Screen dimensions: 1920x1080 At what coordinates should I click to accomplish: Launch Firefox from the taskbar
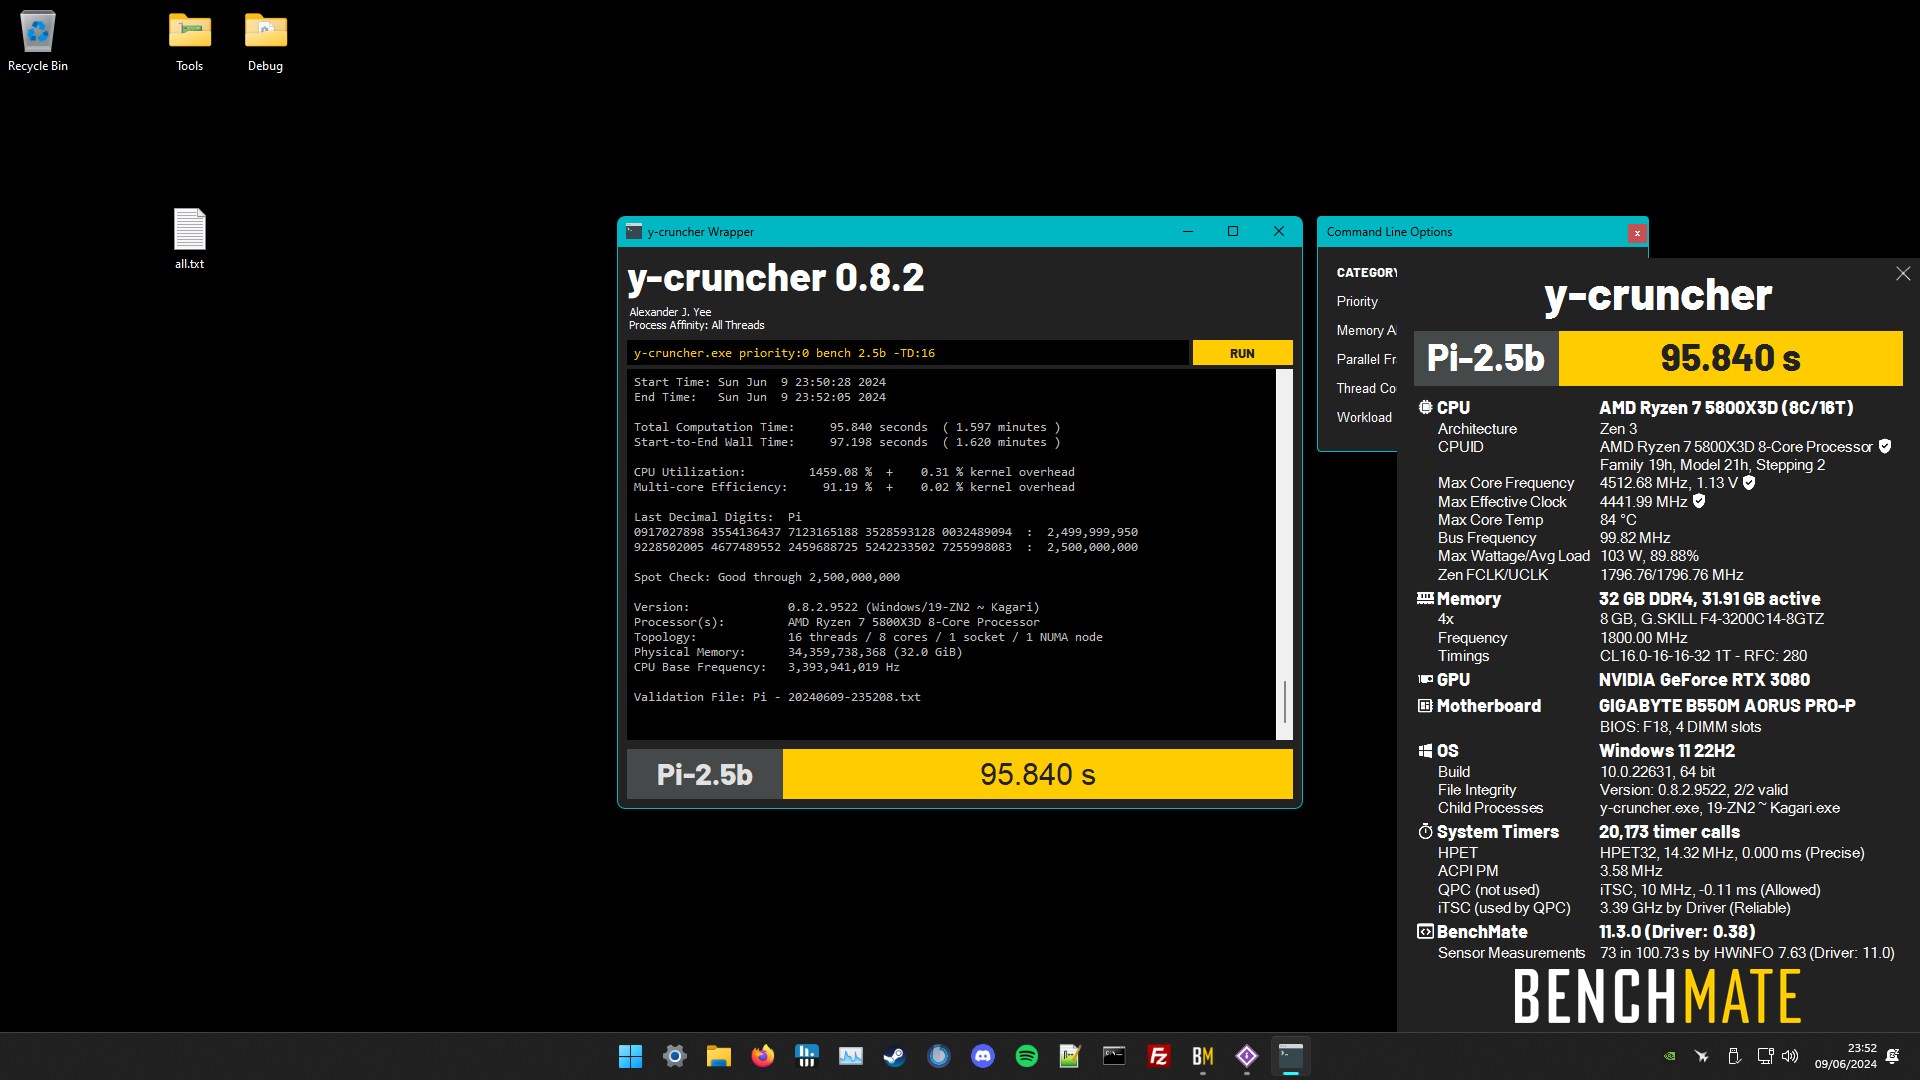763,1056
